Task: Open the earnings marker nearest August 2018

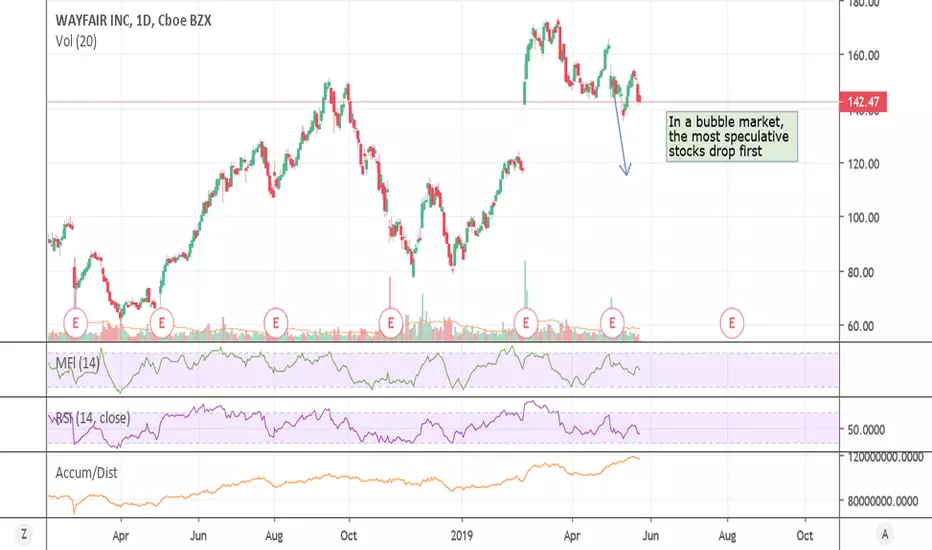Action: pos(275,323)
